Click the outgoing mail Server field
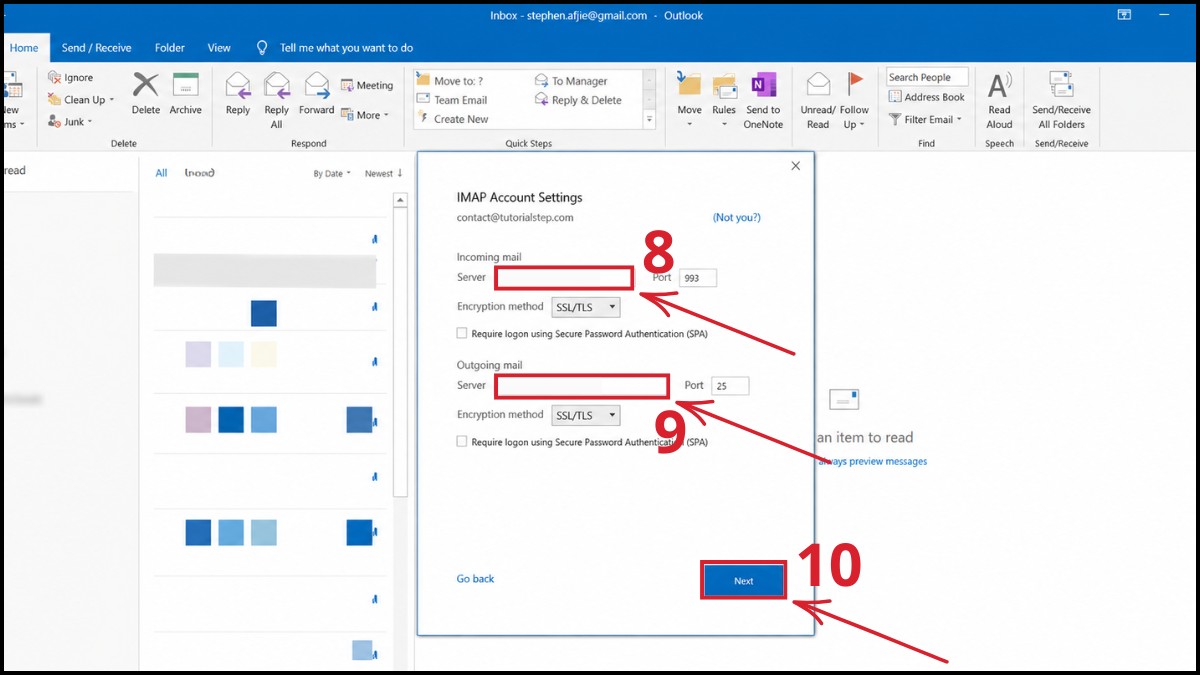The height and width of the screenshot is (675, 1200). [582, 386]
